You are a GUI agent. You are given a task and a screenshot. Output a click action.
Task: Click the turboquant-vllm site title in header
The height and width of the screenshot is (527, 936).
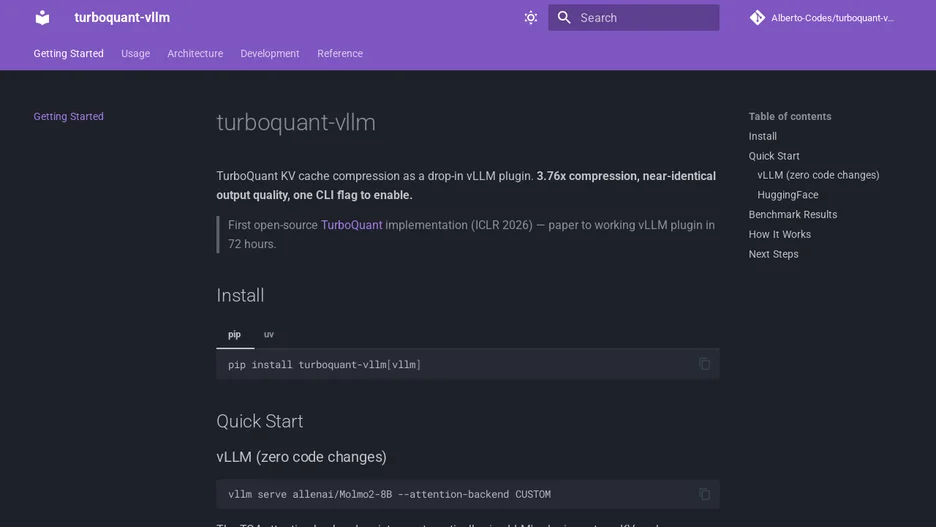[x=122, y=18]
